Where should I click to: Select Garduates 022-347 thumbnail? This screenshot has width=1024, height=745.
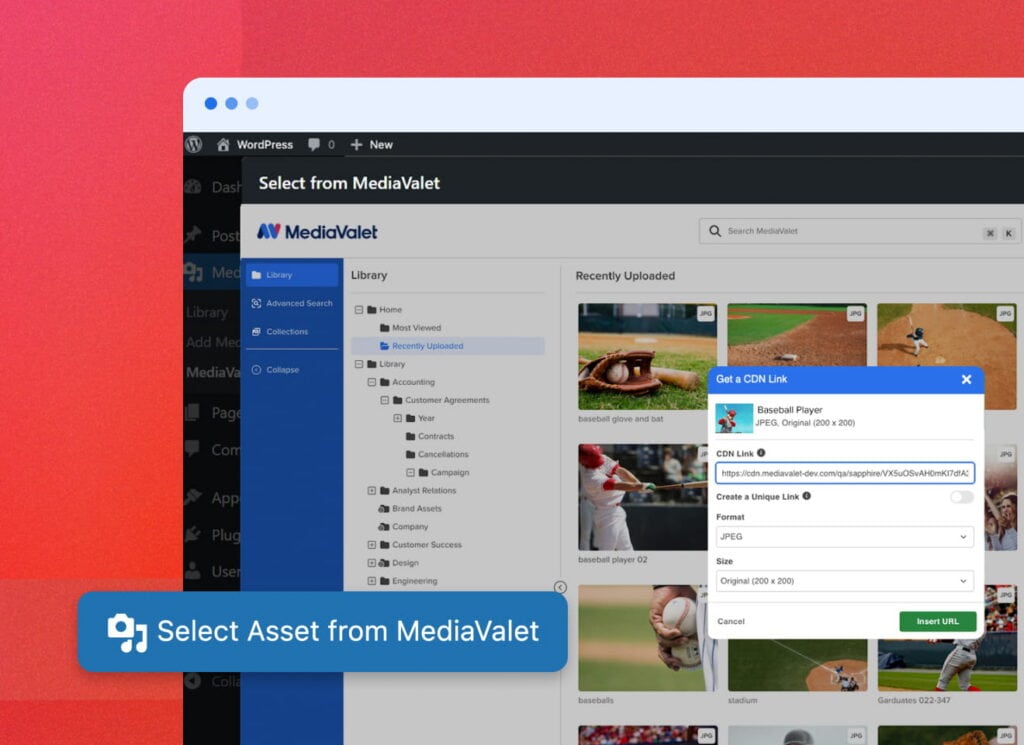947,665
